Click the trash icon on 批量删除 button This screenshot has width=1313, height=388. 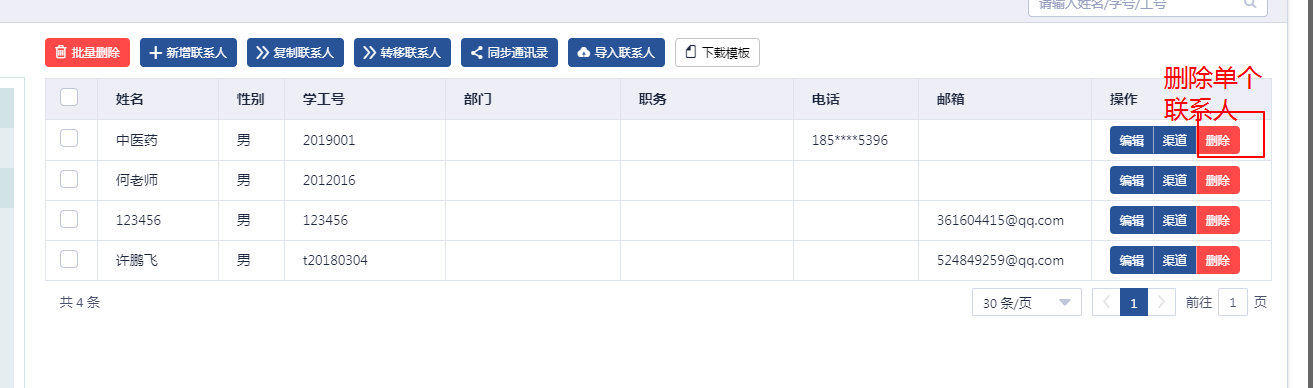pos(61,53)
